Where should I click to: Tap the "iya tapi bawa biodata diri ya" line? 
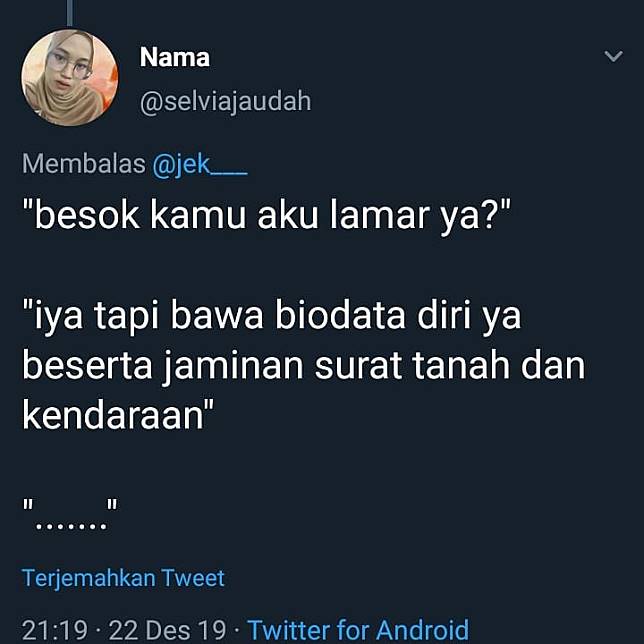pyautogui.click(x=271, y=316)
